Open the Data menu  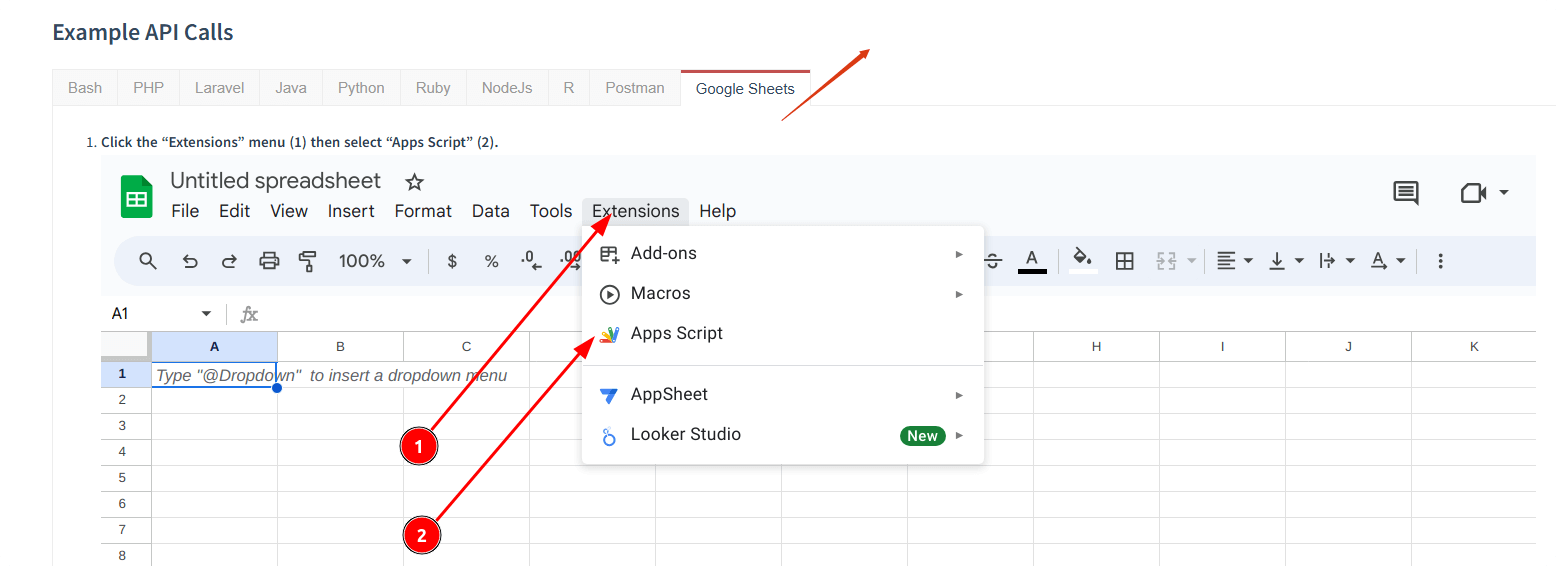coord(491,211)
